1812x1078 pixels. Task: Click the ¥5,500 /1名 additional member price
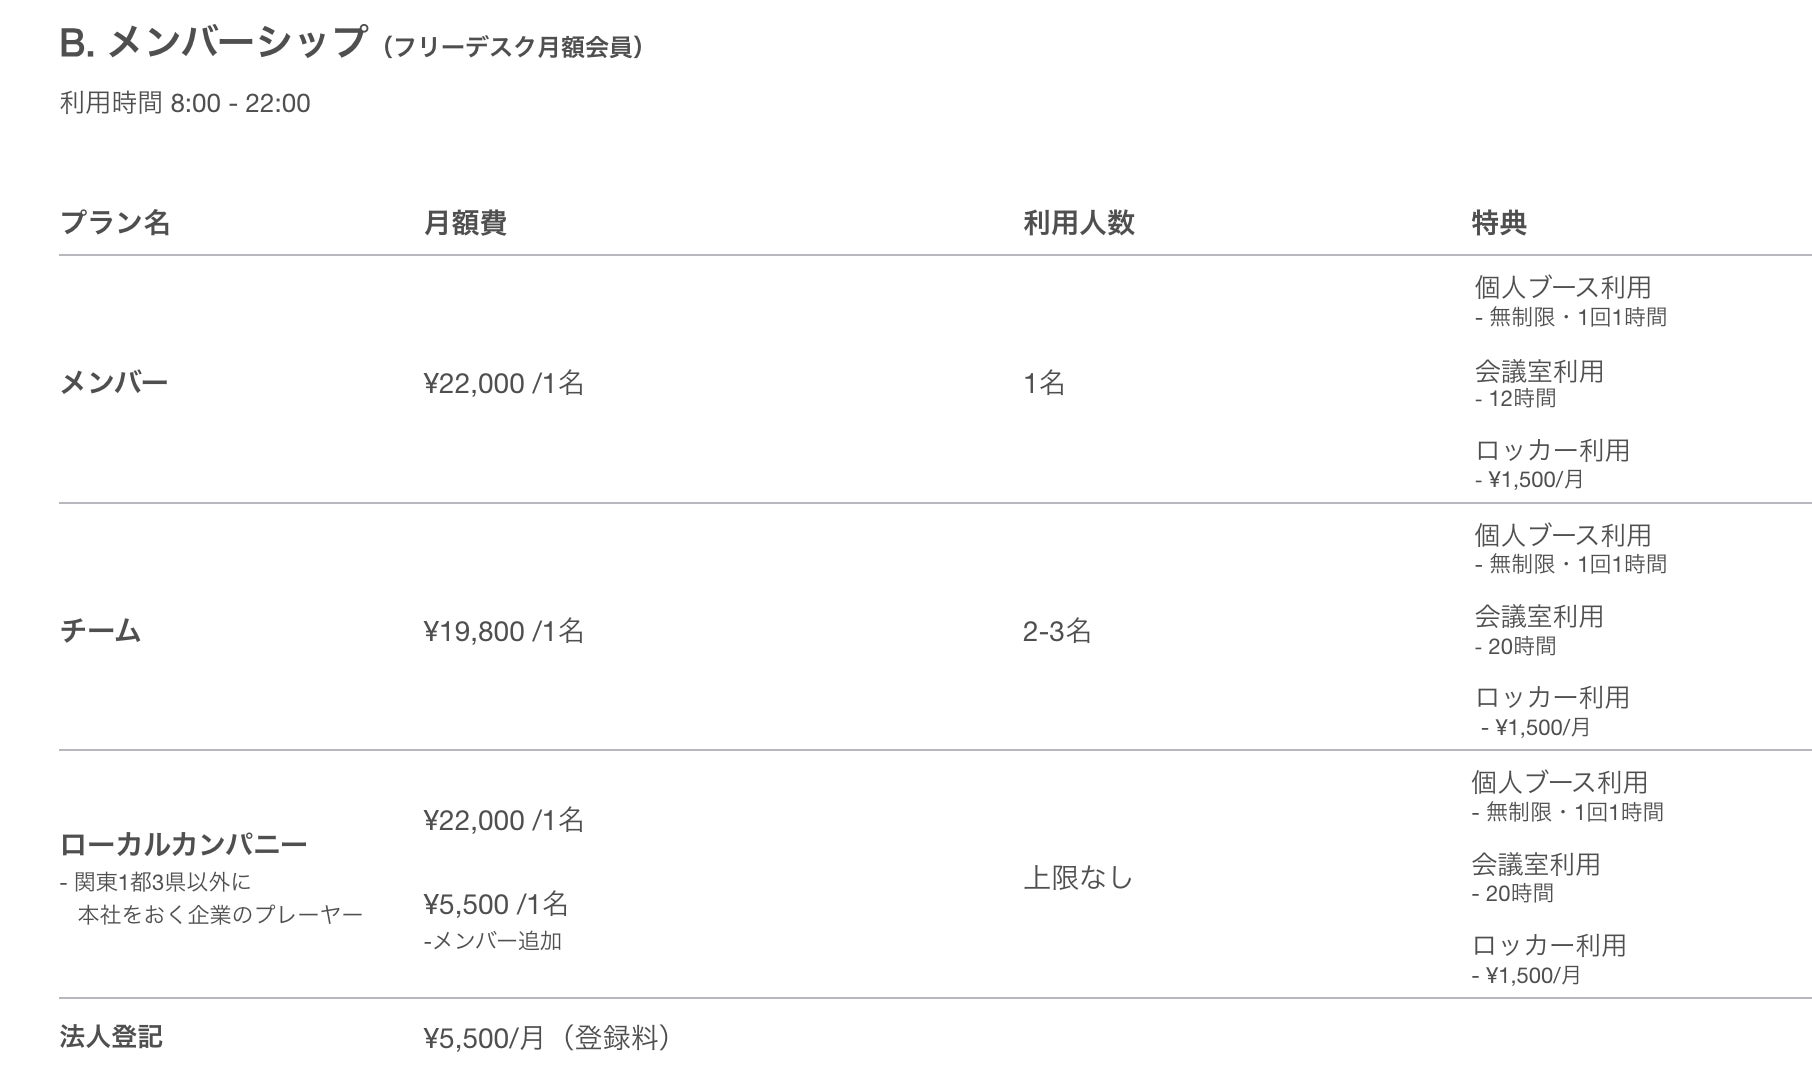point(495,904)
